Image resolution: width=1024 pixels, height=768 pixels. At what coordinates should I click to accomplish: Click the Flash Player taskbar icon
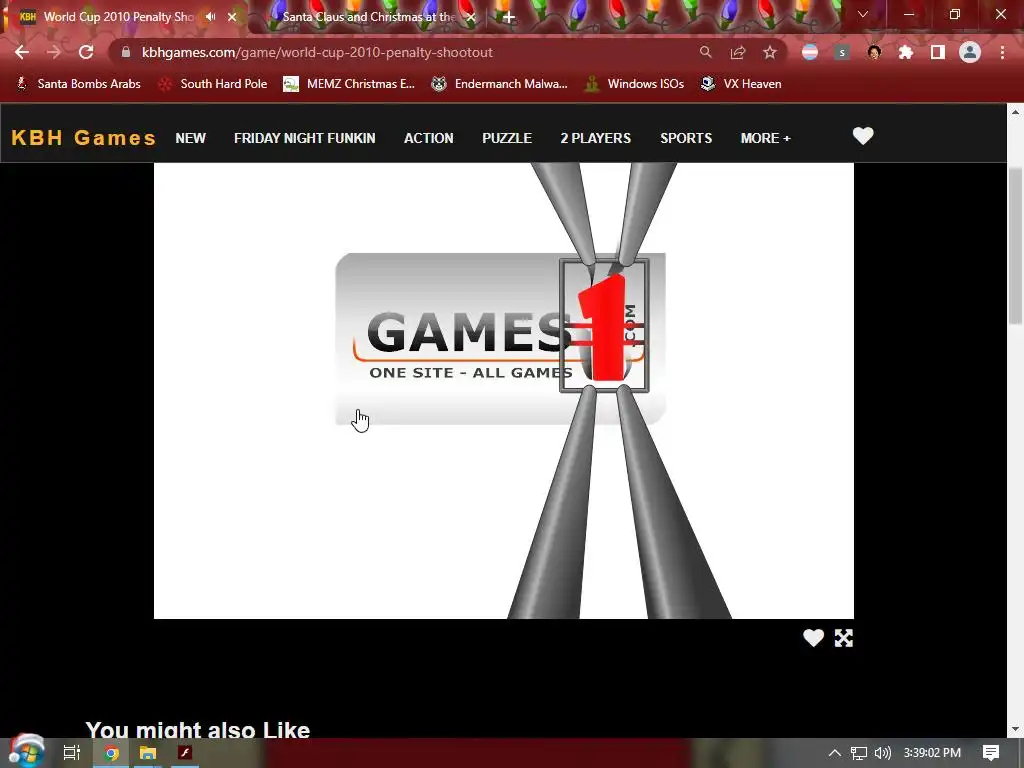pyautogui.click(x=185, y=752)
